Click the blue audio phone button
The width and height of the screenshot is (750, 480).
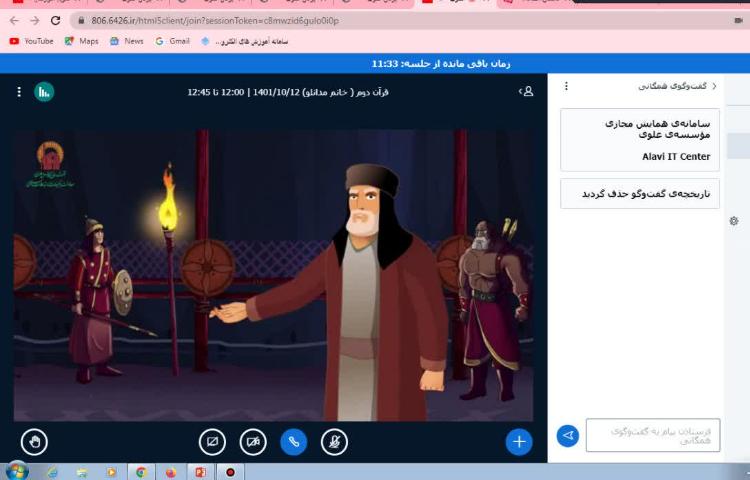pyautogui.click(x=294, y=442)
